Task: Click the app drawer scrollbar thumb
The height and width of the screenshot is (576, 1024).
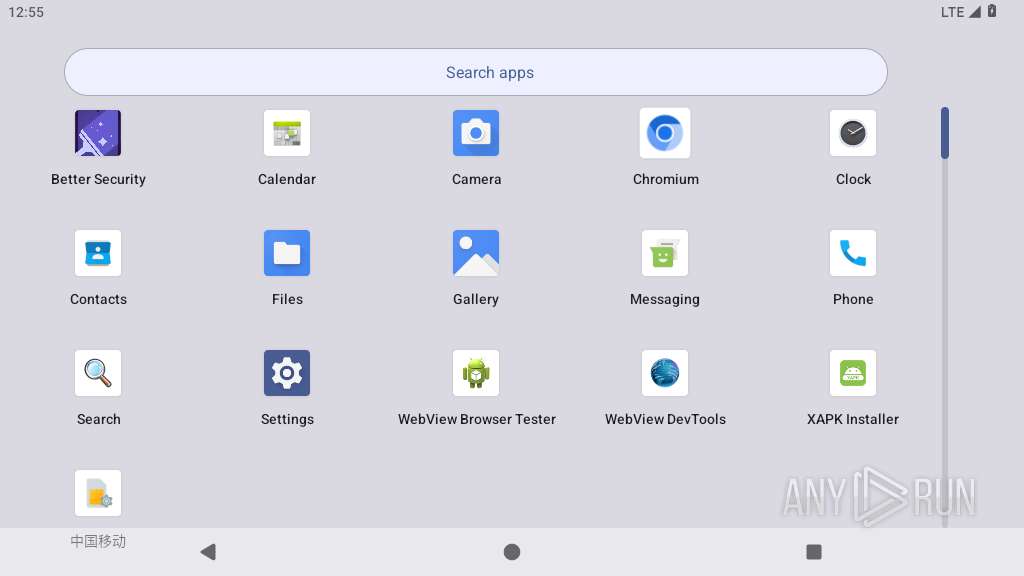Action: [944, 133]
